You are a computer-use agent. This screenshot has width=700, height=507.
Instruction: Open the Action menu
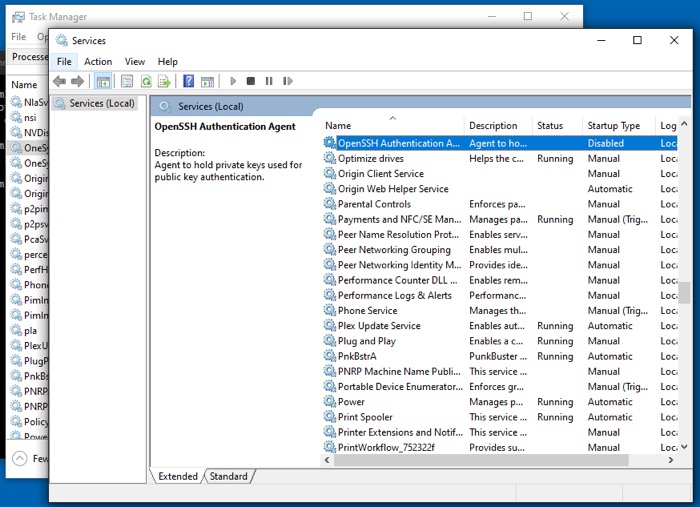[x=98, y=62]
